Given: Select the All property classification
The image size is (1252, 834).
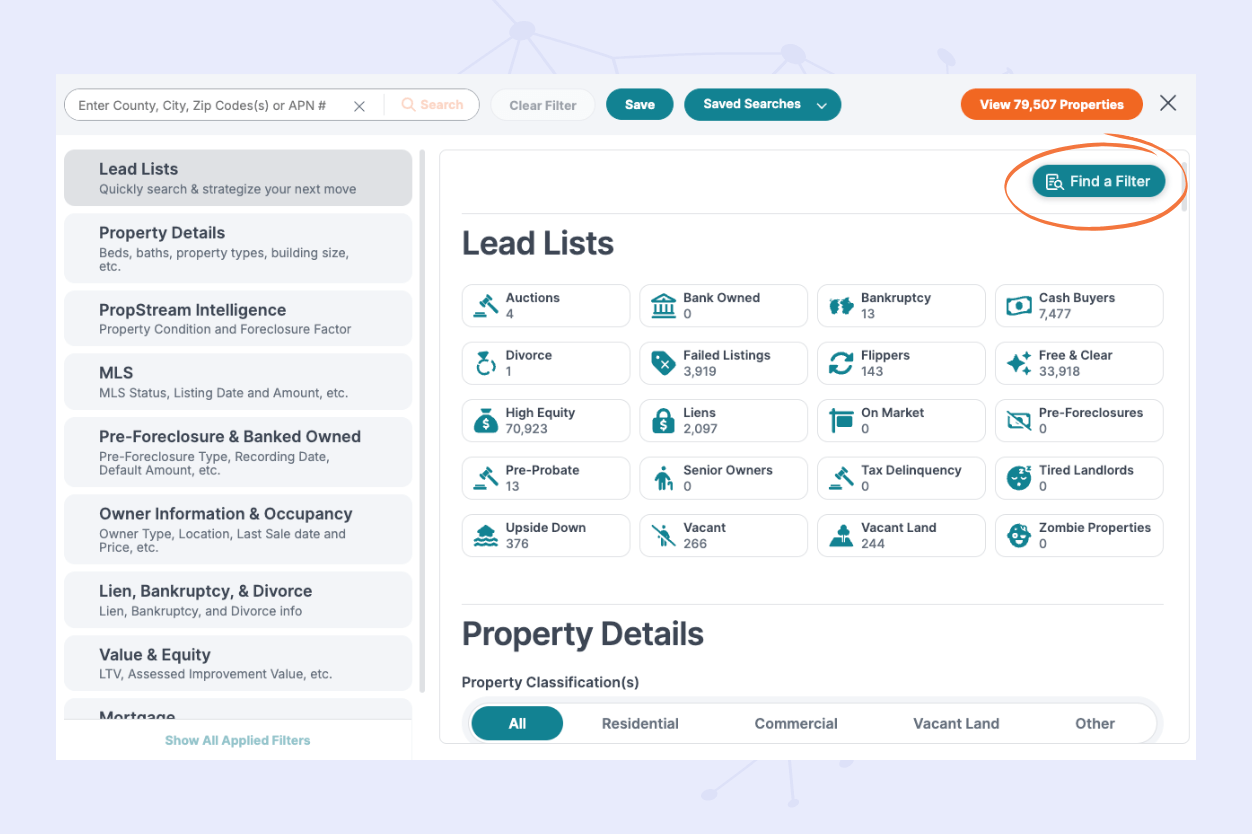Looking at the screenshot, I should [x=517, y=723].
